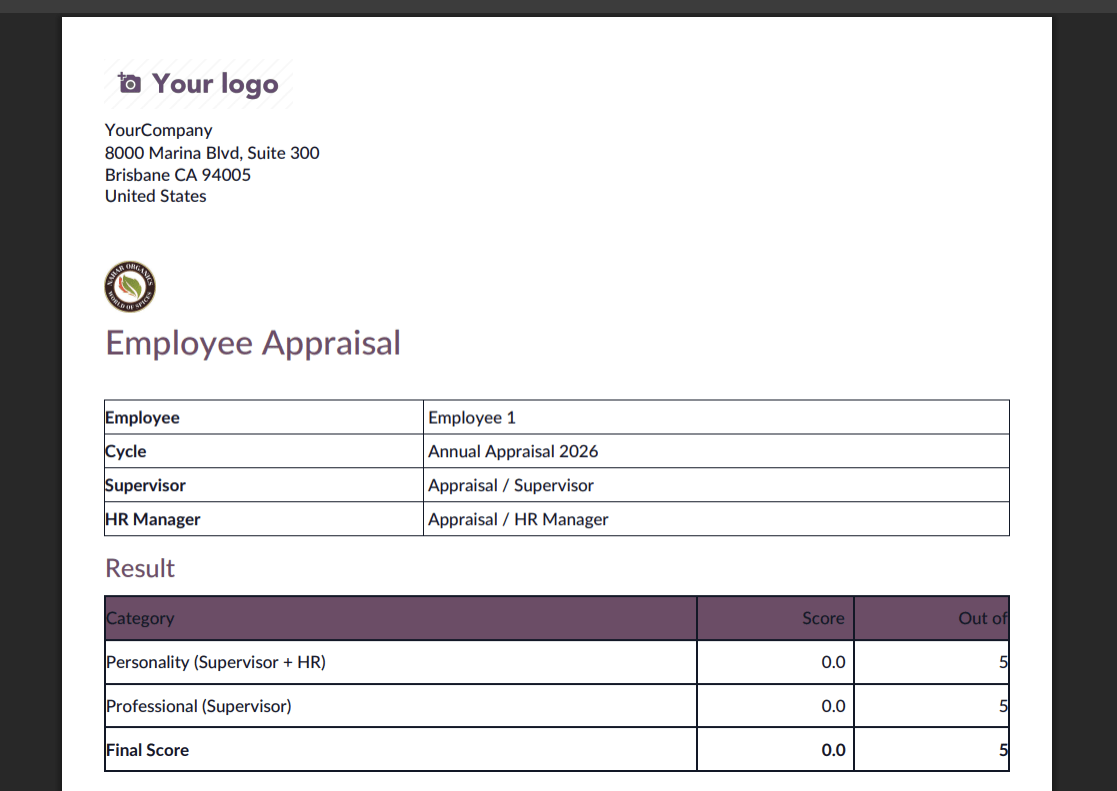Click the bold 'HR Manager' row label
Image resolution: width=1117 pixels, height=791 pixels.
pyautogui.click(x=152, y=519)
